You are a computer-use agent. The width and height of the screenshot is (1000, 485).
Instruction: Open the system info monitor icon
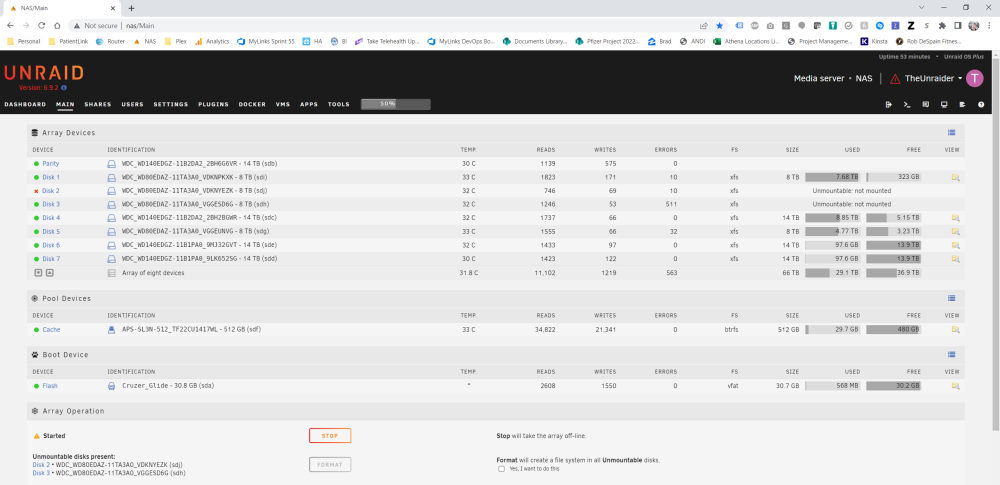(x=944, y=105)
